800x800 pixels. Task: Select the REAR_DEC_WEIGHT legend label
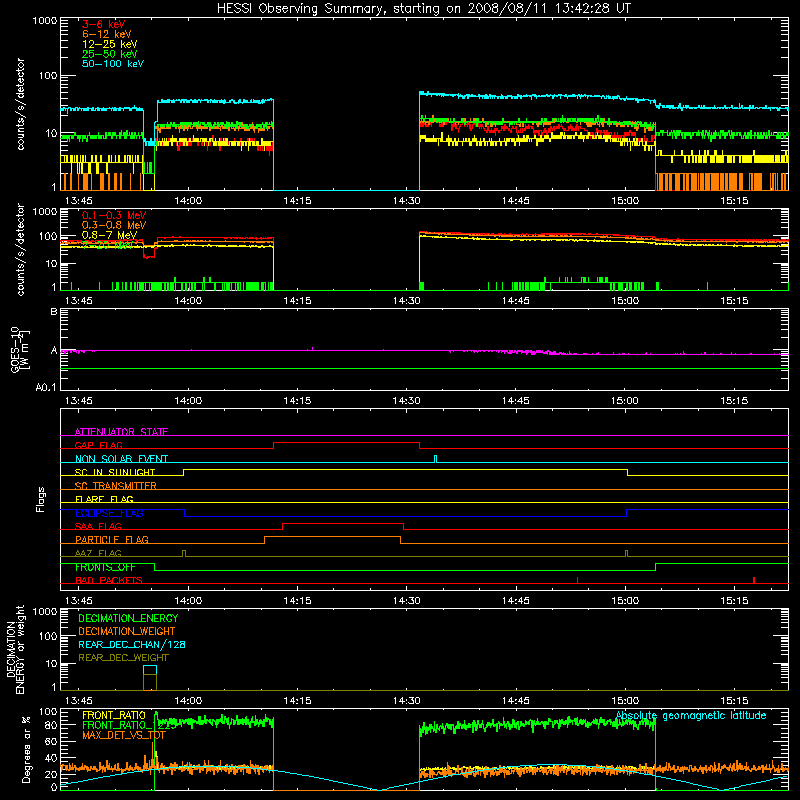click(123, 658)
